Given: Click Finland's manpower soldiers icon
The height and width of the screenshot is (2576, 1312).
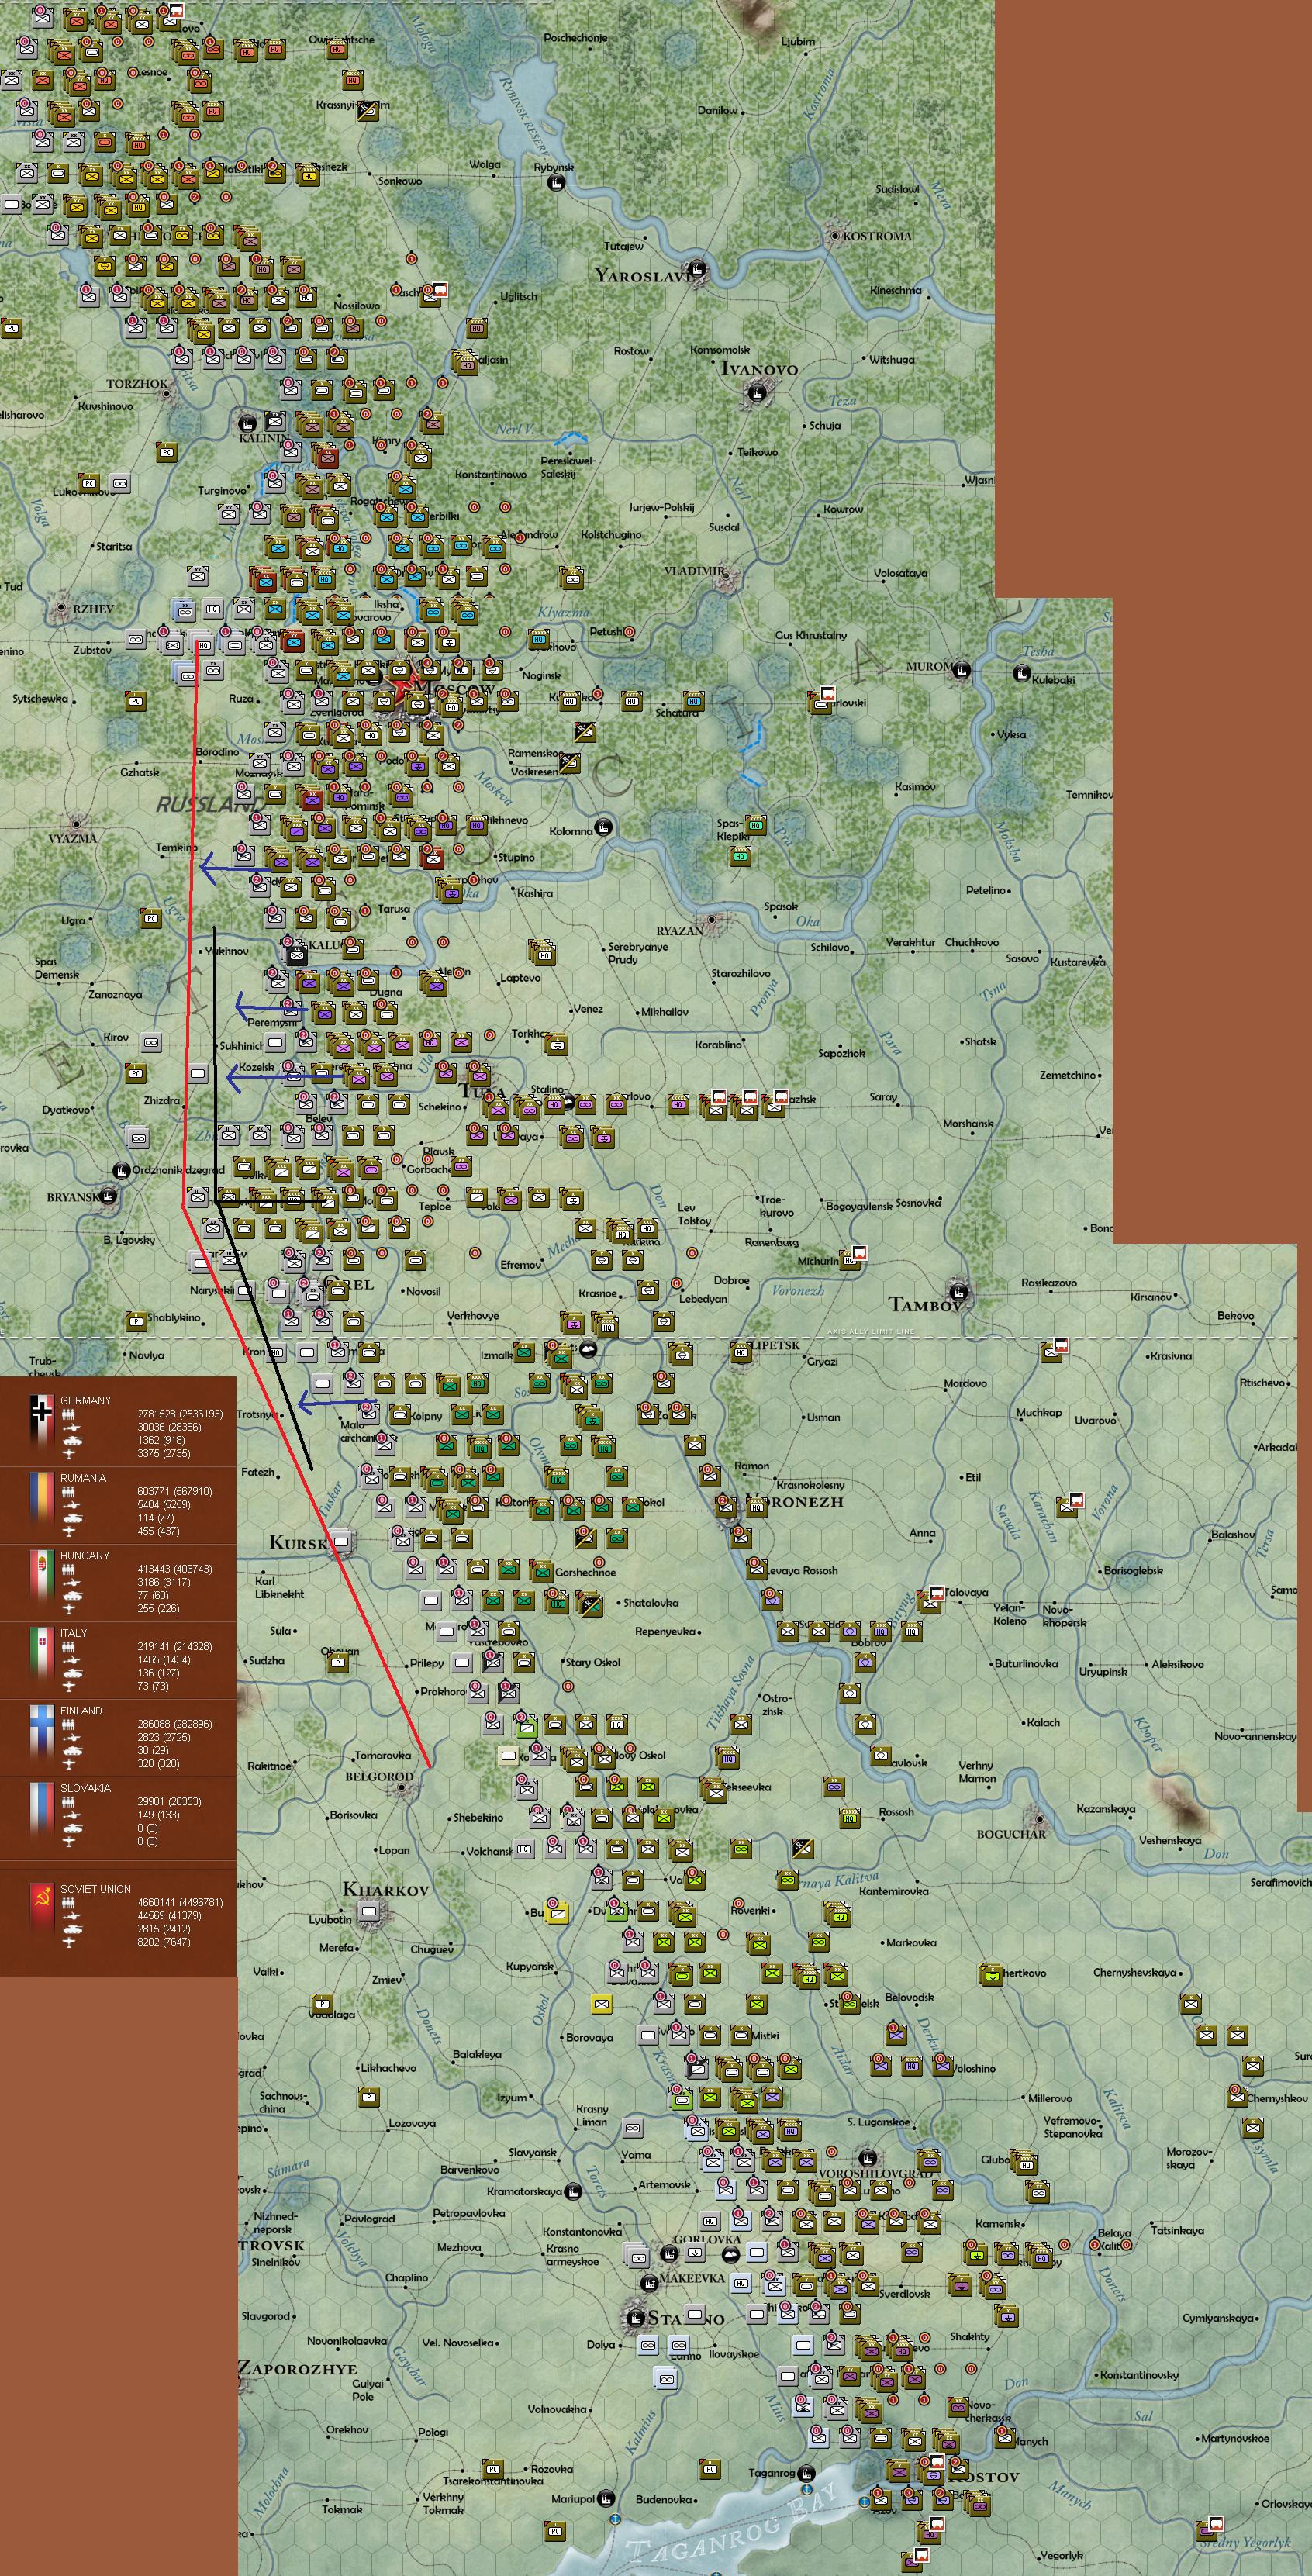Looking at the screenshot, I should [x=69, y=1724].
